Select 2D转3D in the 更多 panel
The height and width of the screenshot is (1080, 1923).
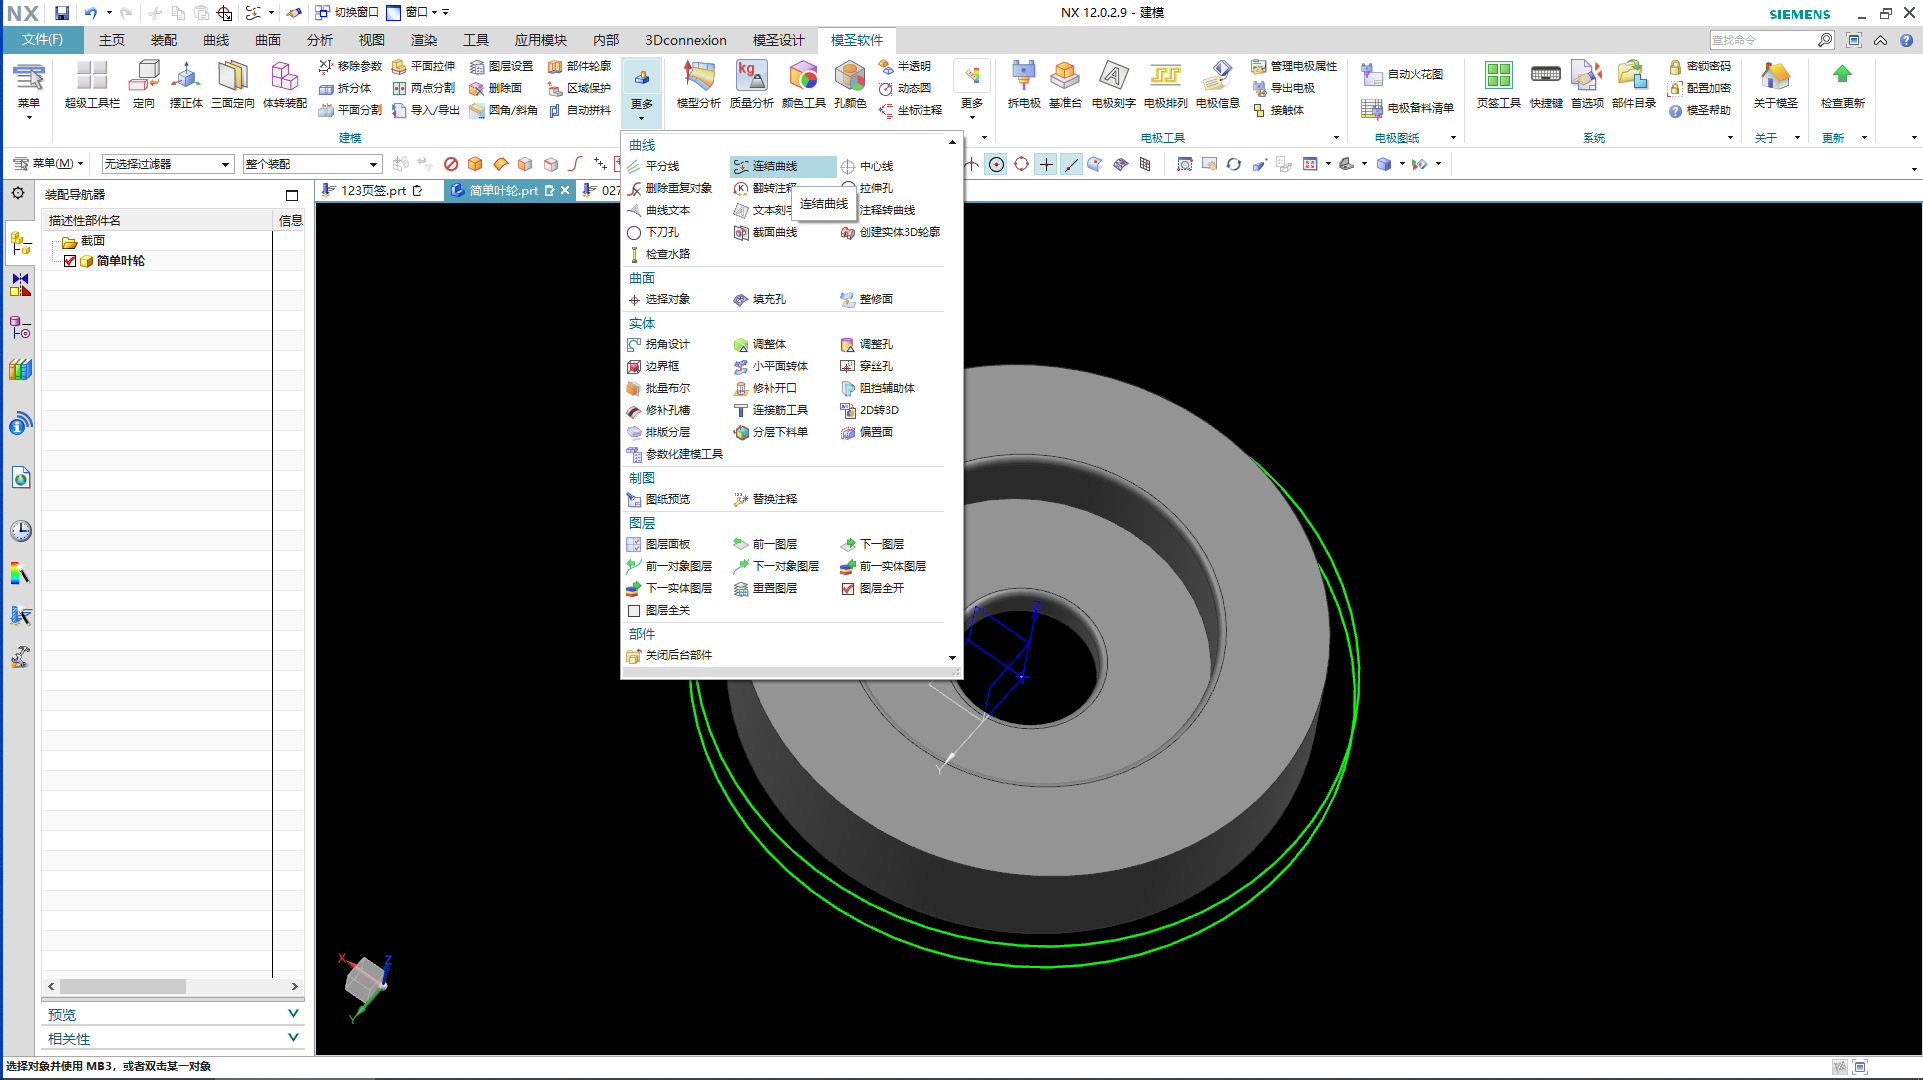(x=870, y=410)
